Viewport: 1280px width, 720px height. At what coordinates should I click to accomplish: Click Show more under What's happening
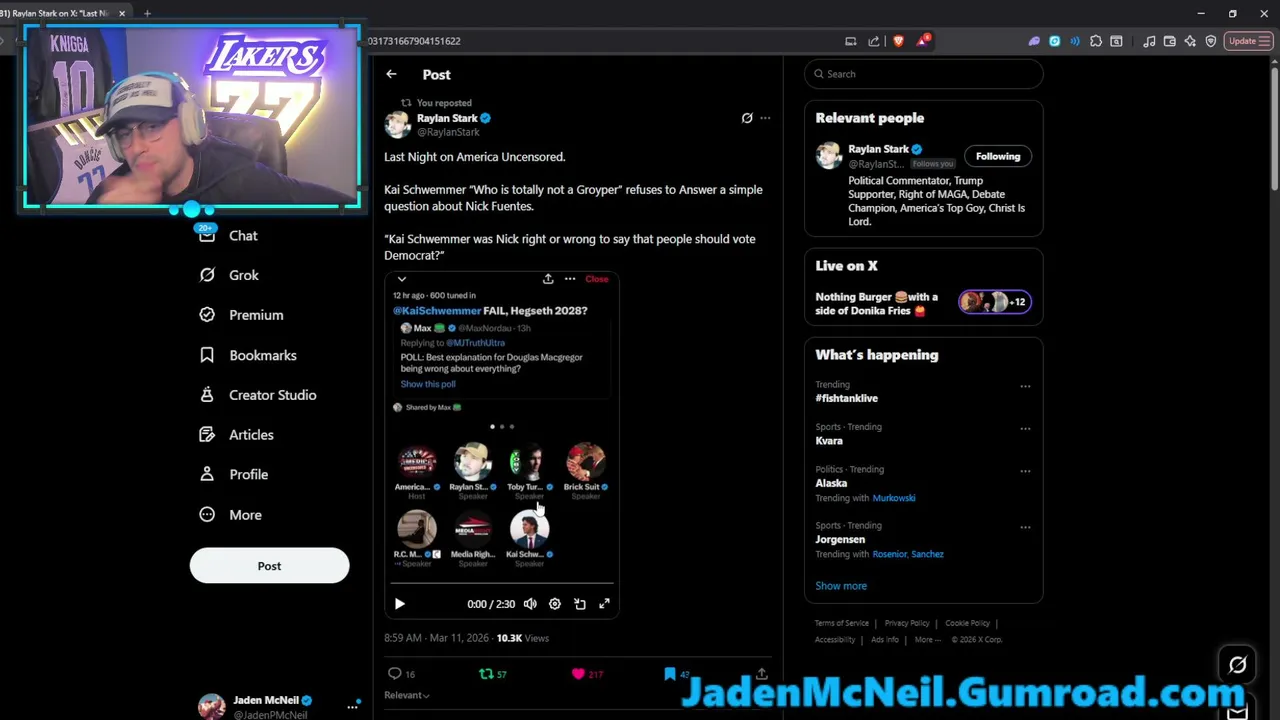[x=841, y=586]
